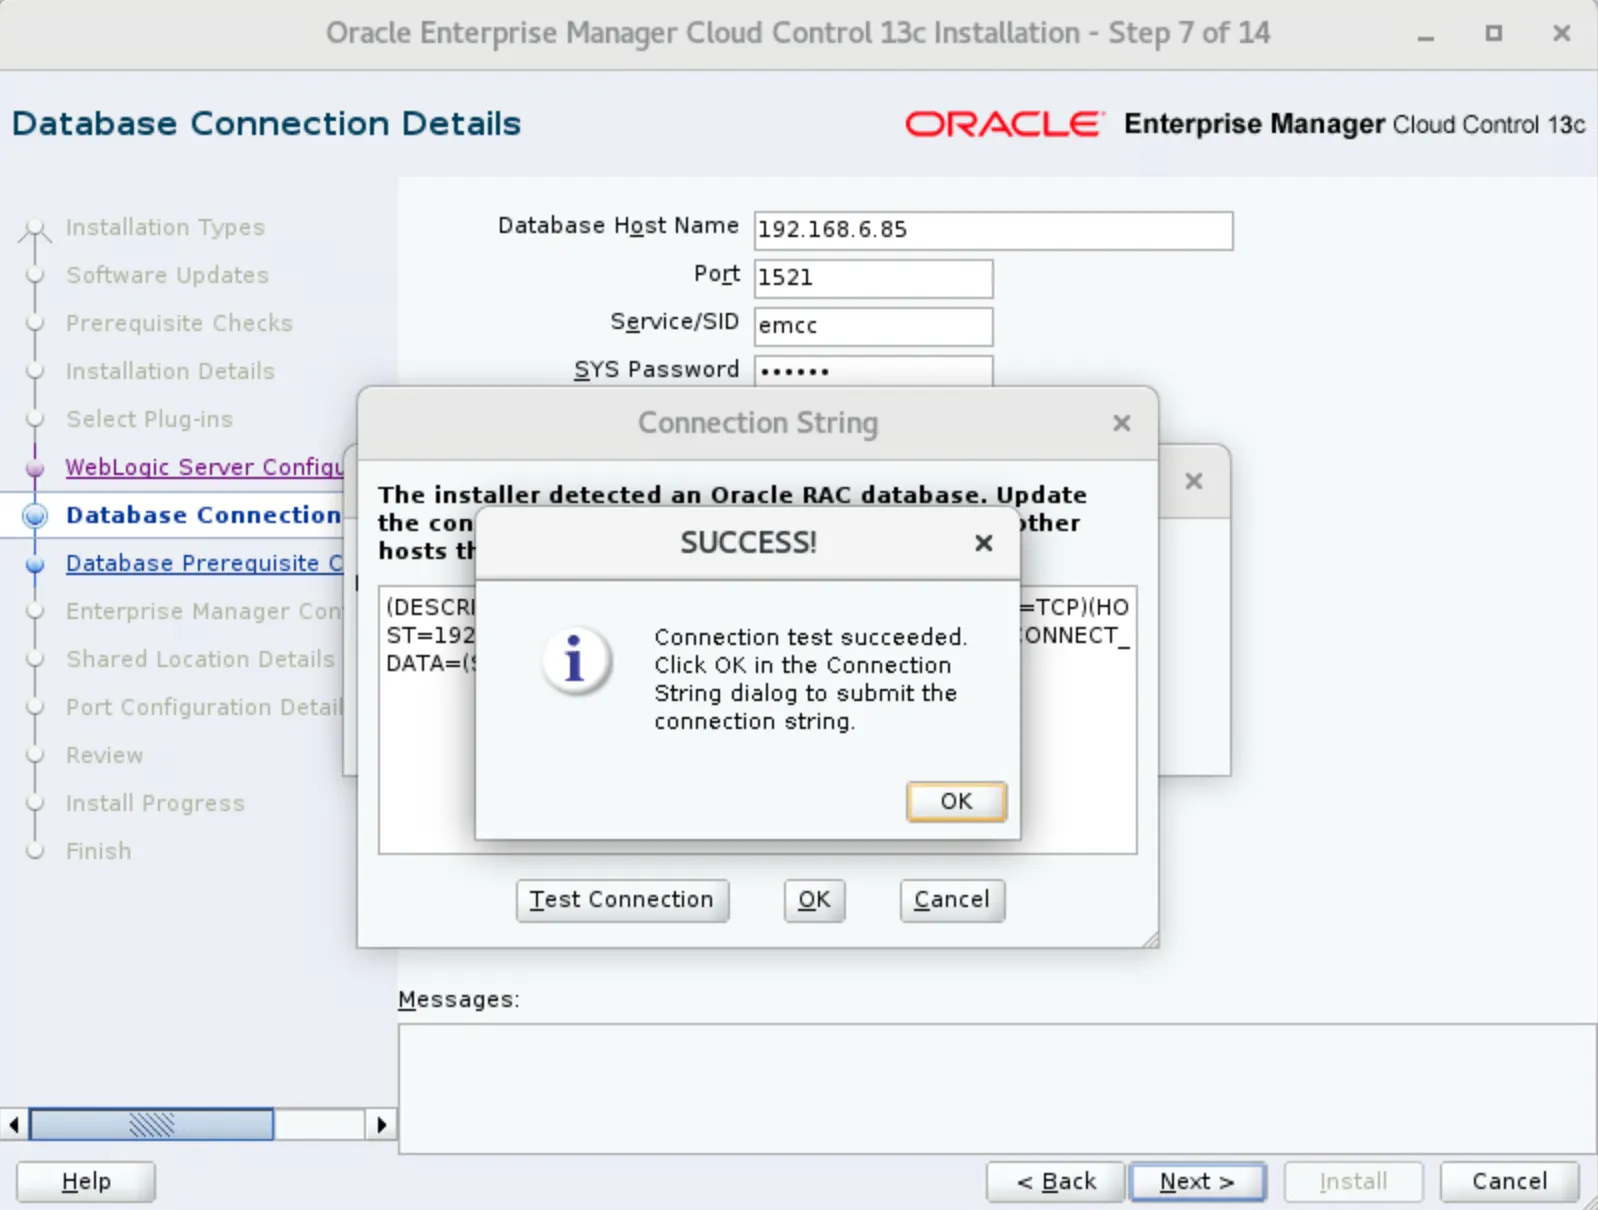
Task: Close the SUCCESS popup with X
Action: 983,543
